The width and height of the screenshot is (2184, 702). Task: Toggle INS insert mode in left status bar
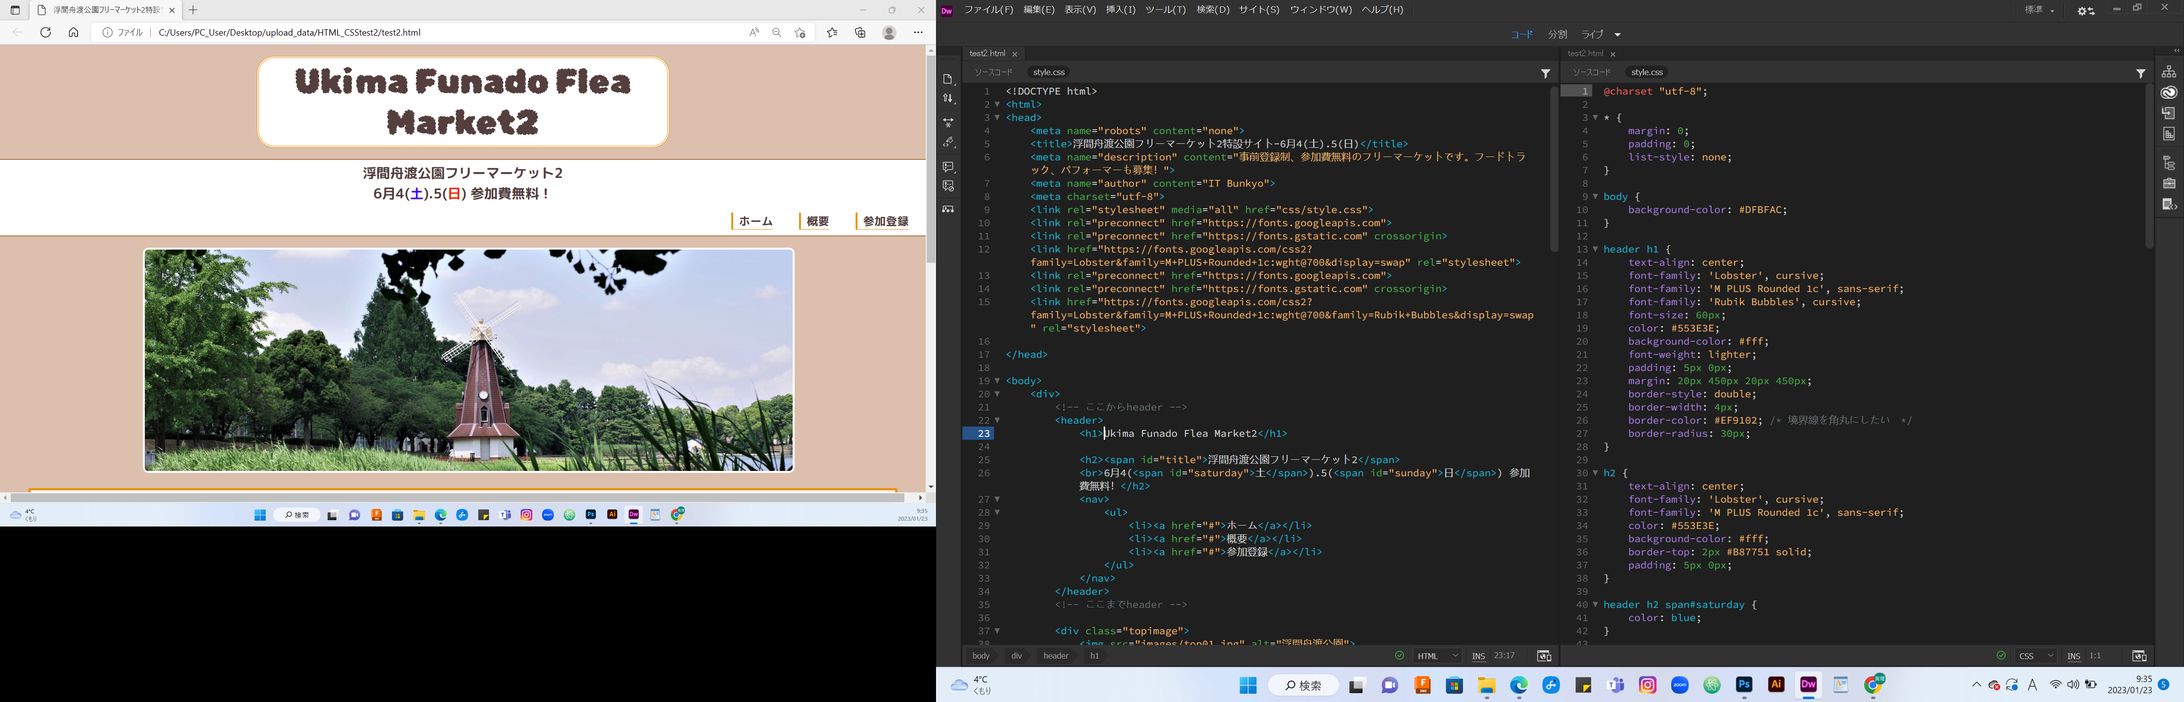pos(1478,656)
